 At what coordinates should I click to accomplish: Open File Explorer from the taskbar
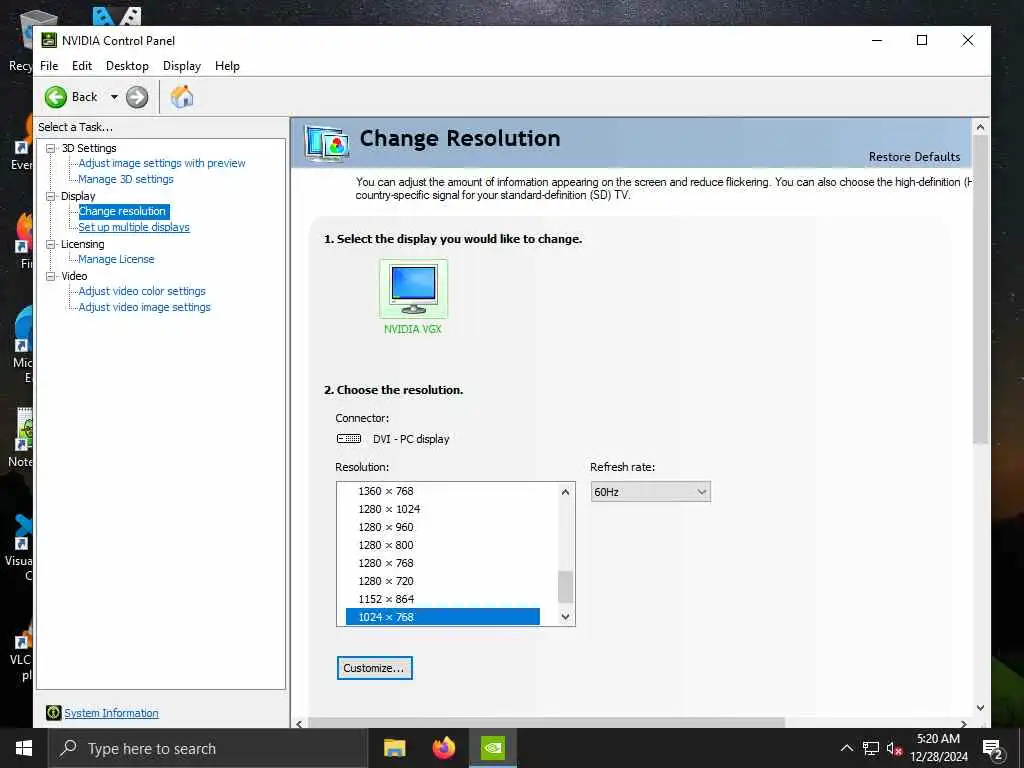pos(394,748)
